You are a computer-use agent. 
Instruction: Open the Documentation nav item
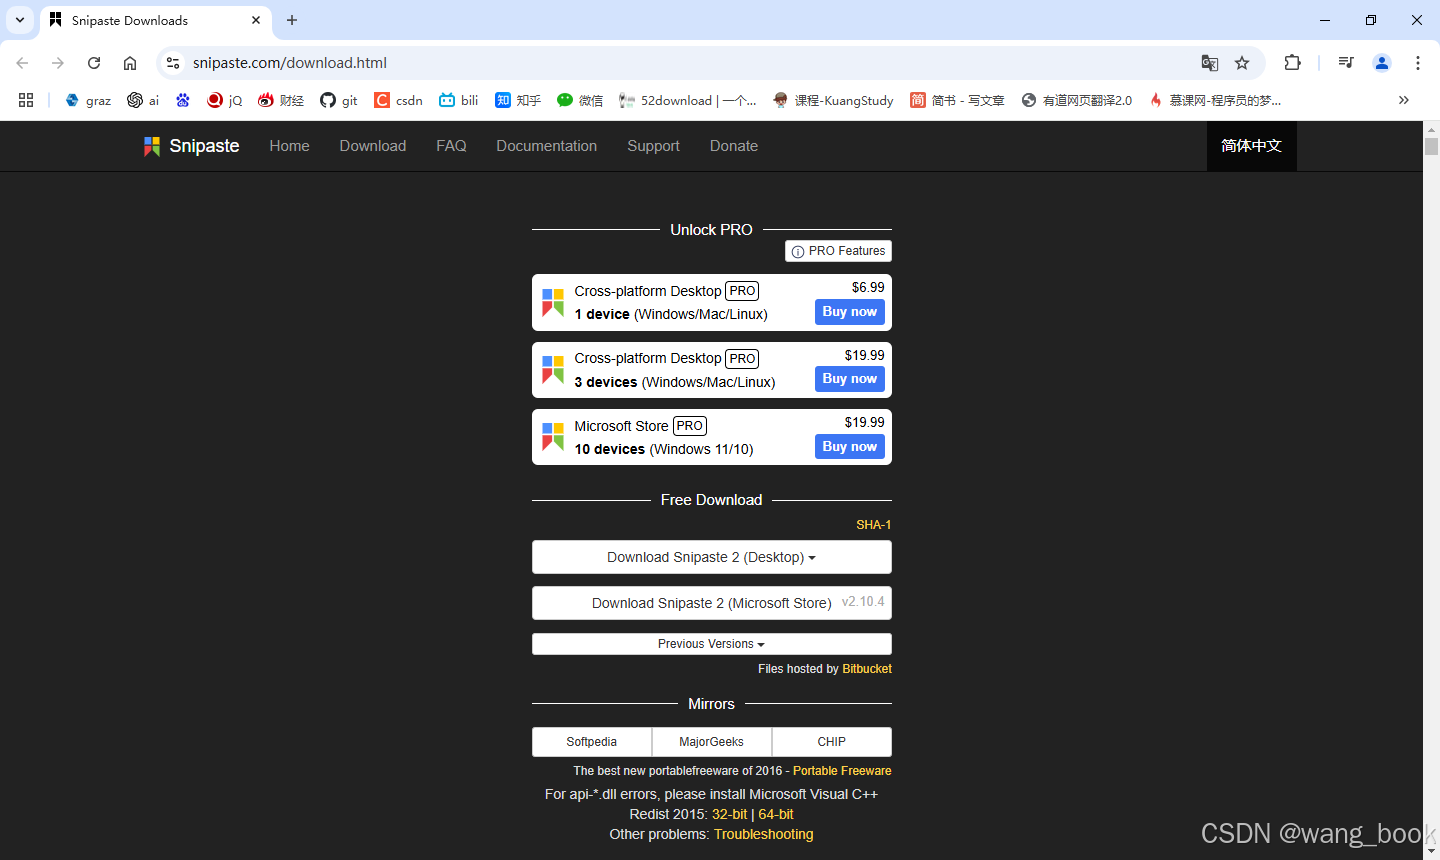[547, 146]
